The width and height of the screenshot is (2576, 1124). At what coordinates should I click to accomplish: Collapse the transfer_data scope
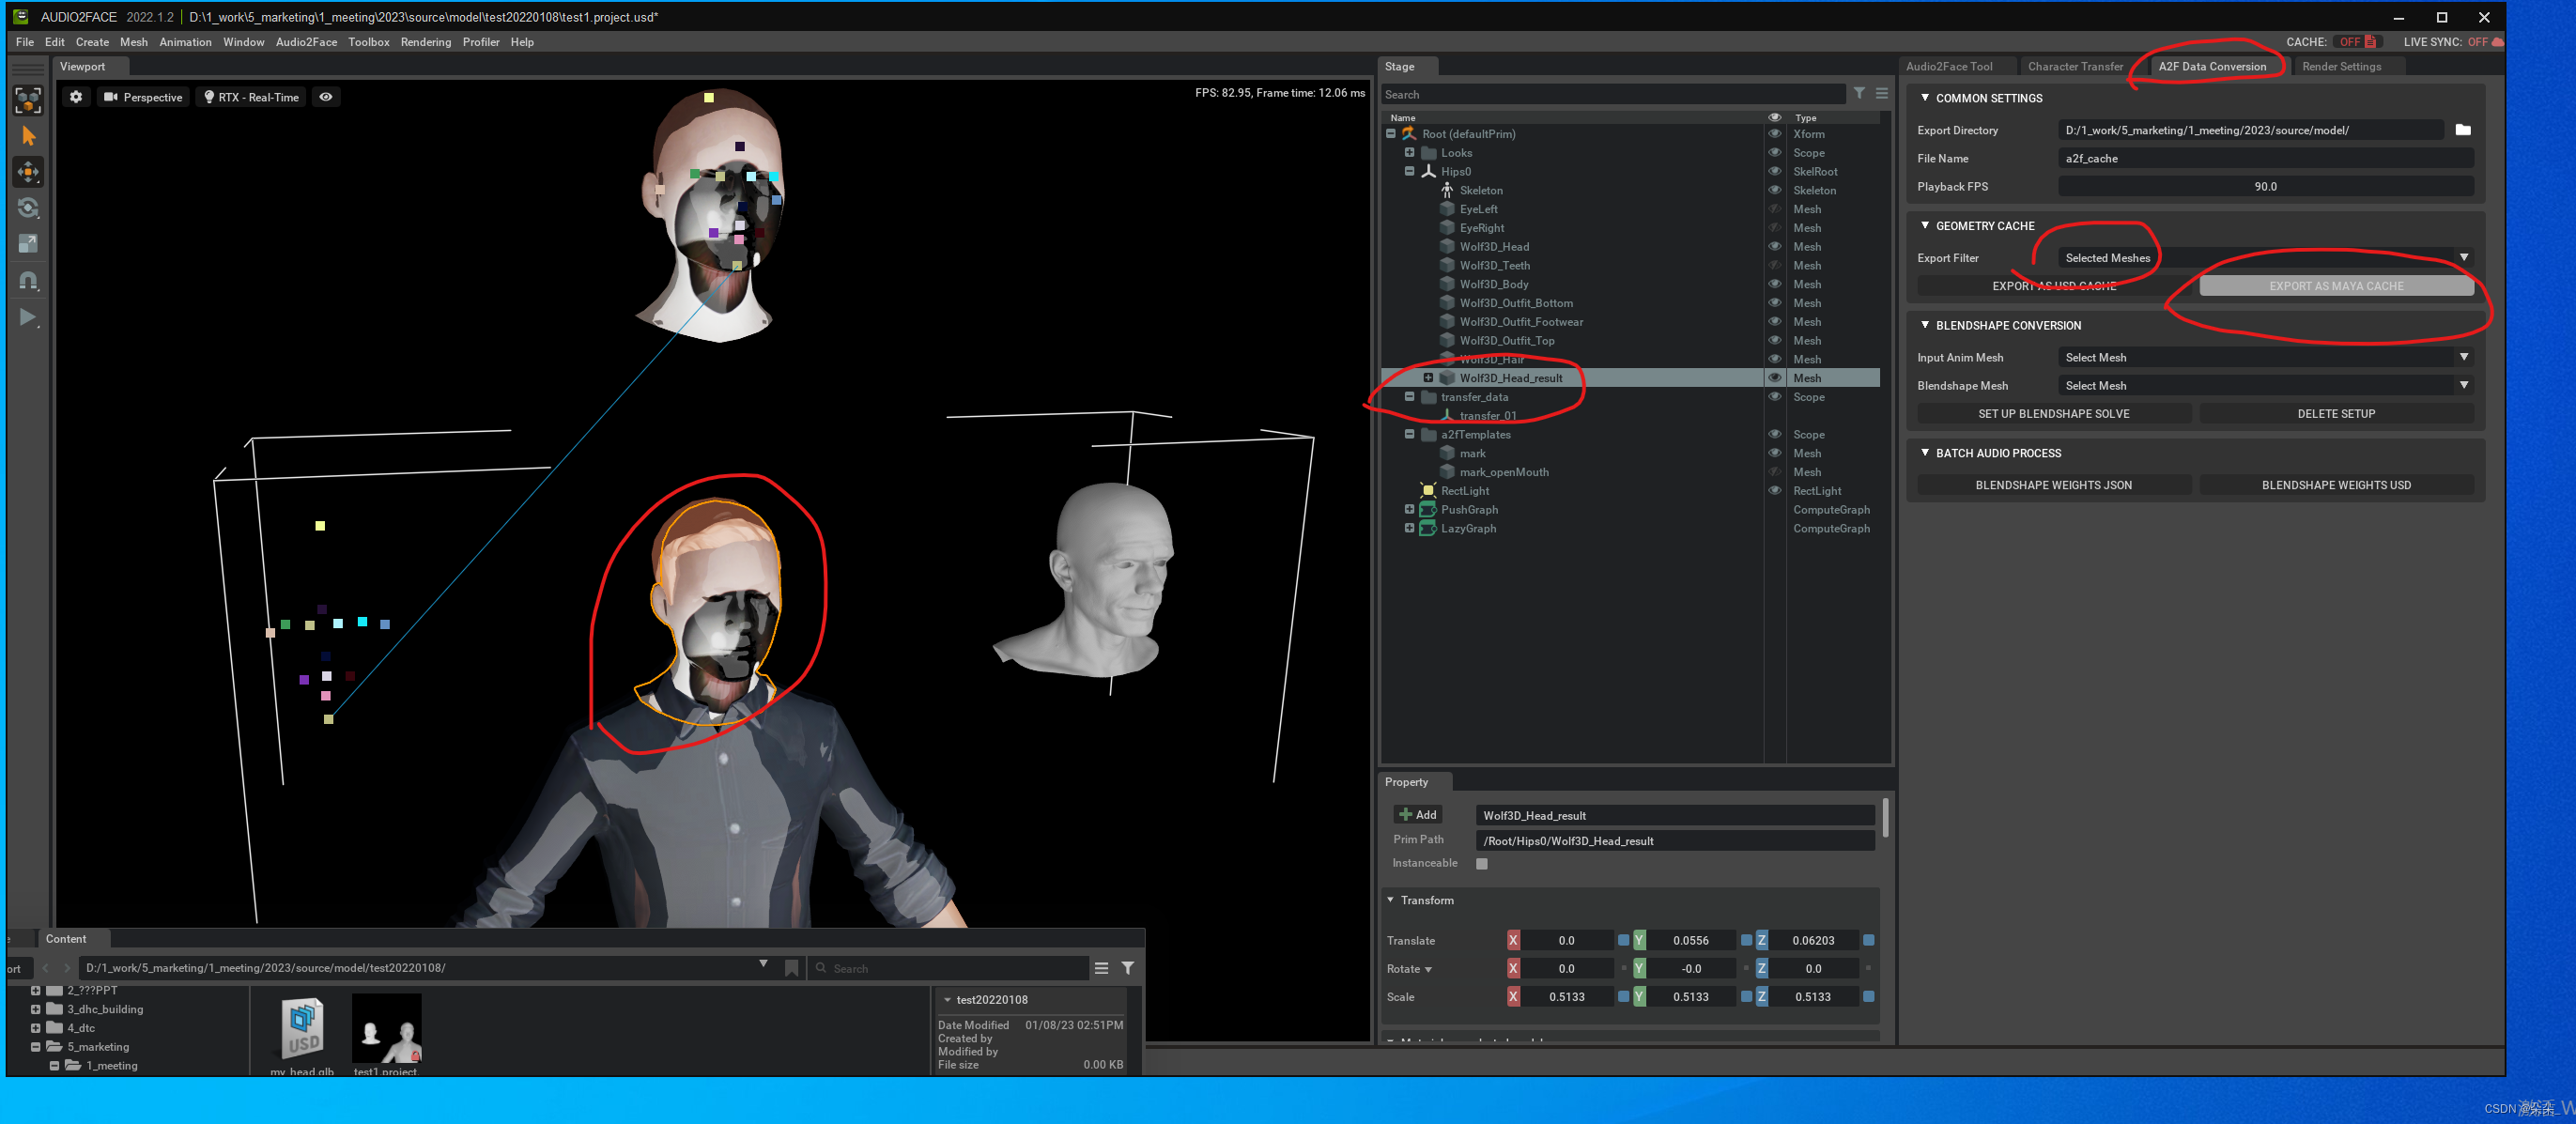click(1410, 397)
